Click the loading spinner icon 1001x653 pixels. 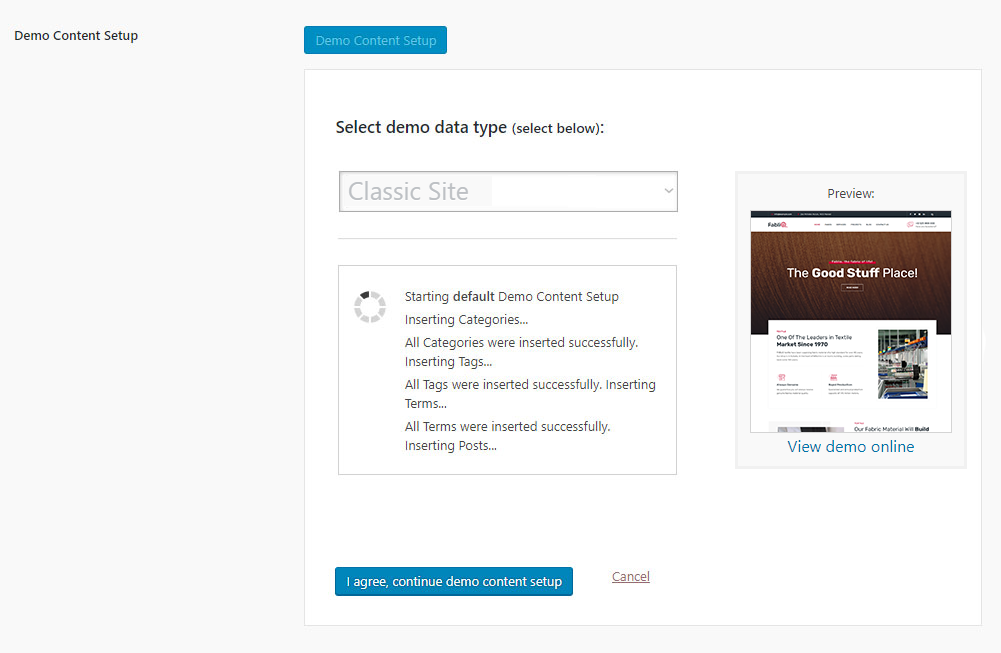coord(370,307)
